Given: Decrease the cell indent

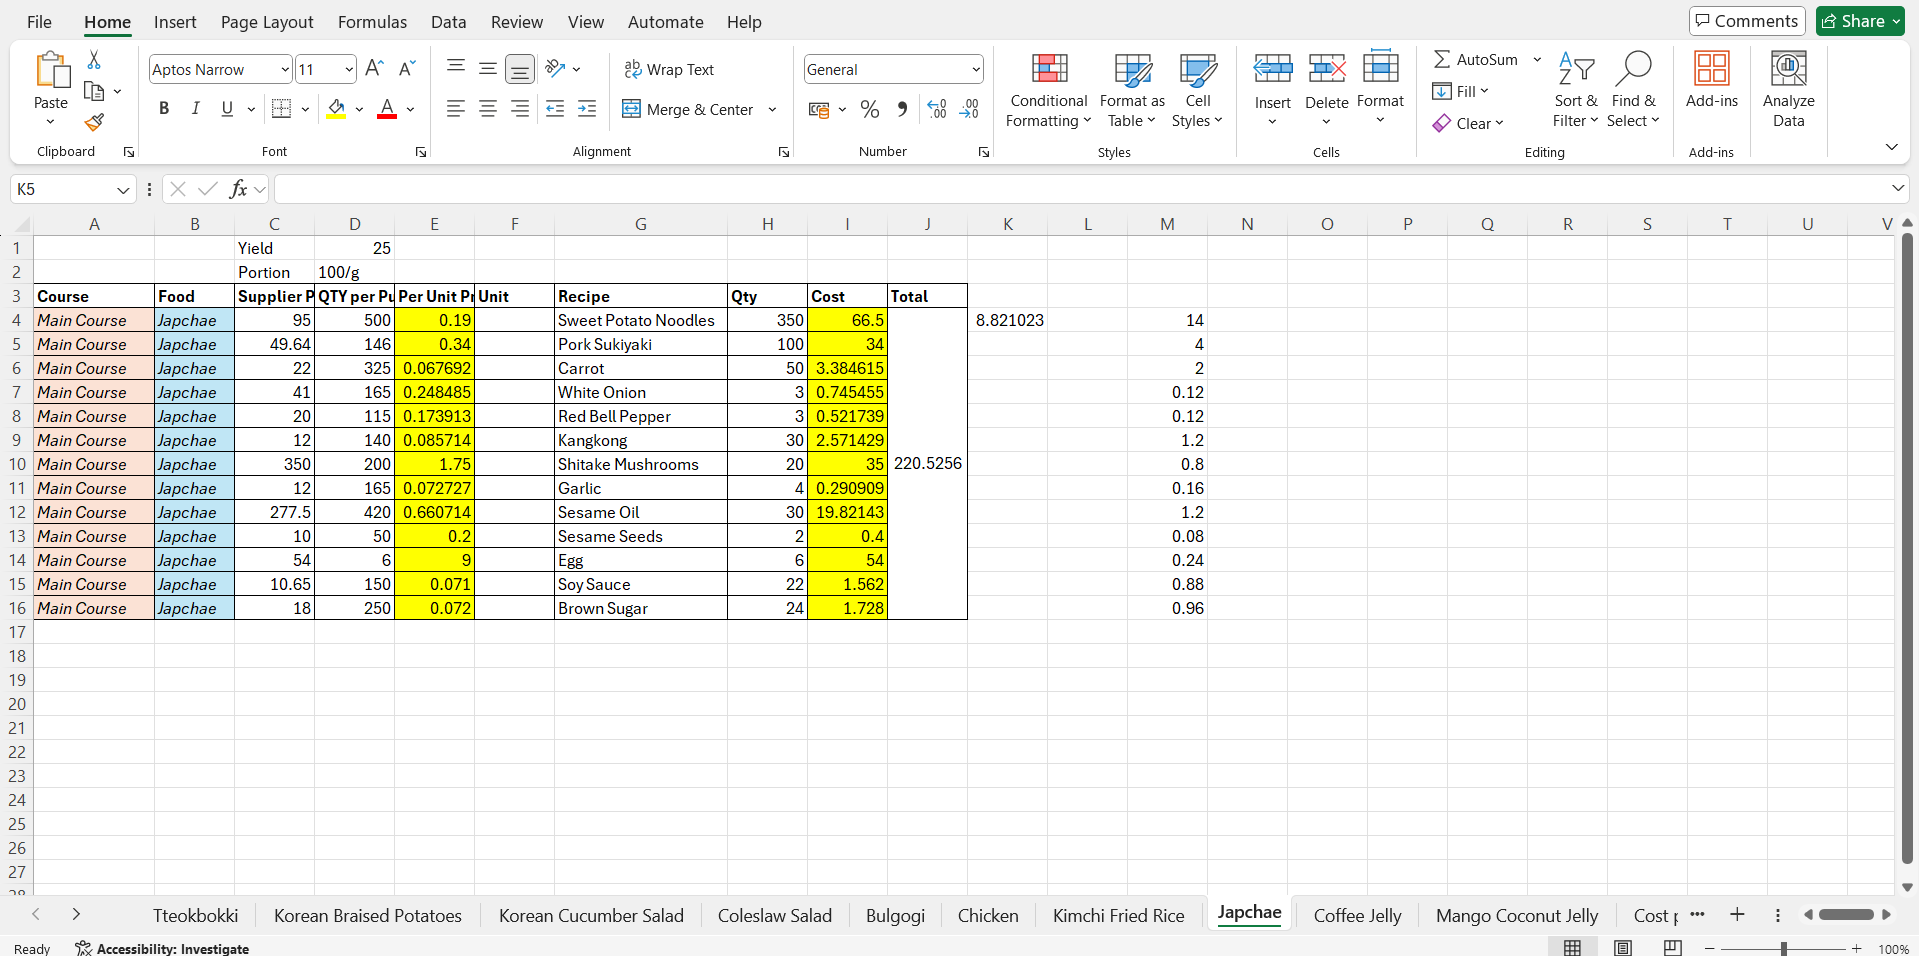Looking at the screenshot, I should pos(555,109).
